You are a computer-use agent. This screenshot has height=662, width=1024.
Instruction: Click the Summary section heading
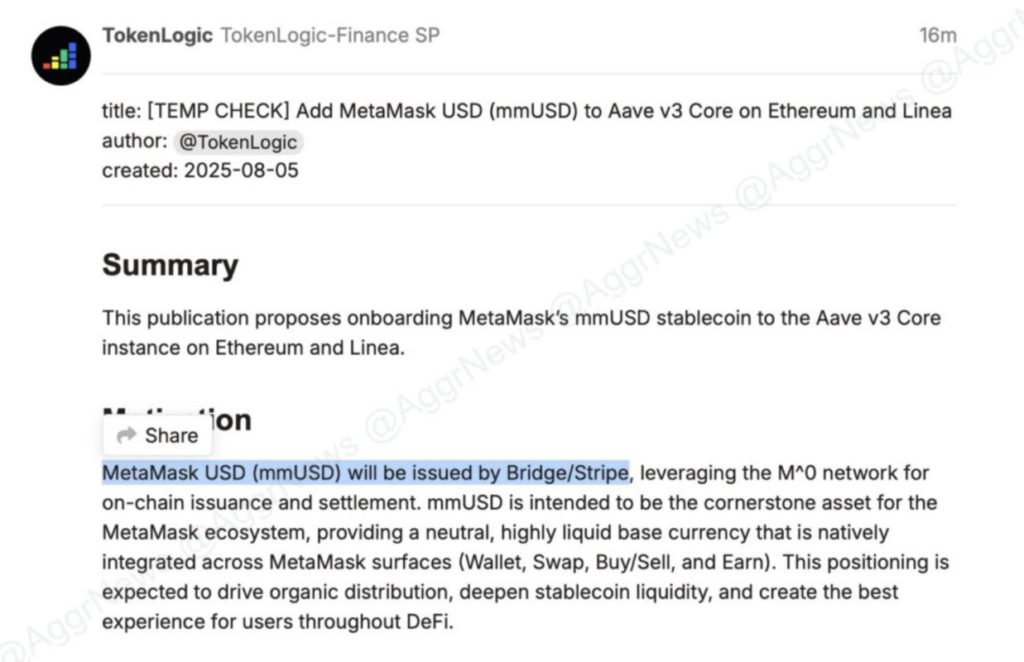[x=169, y=264]
